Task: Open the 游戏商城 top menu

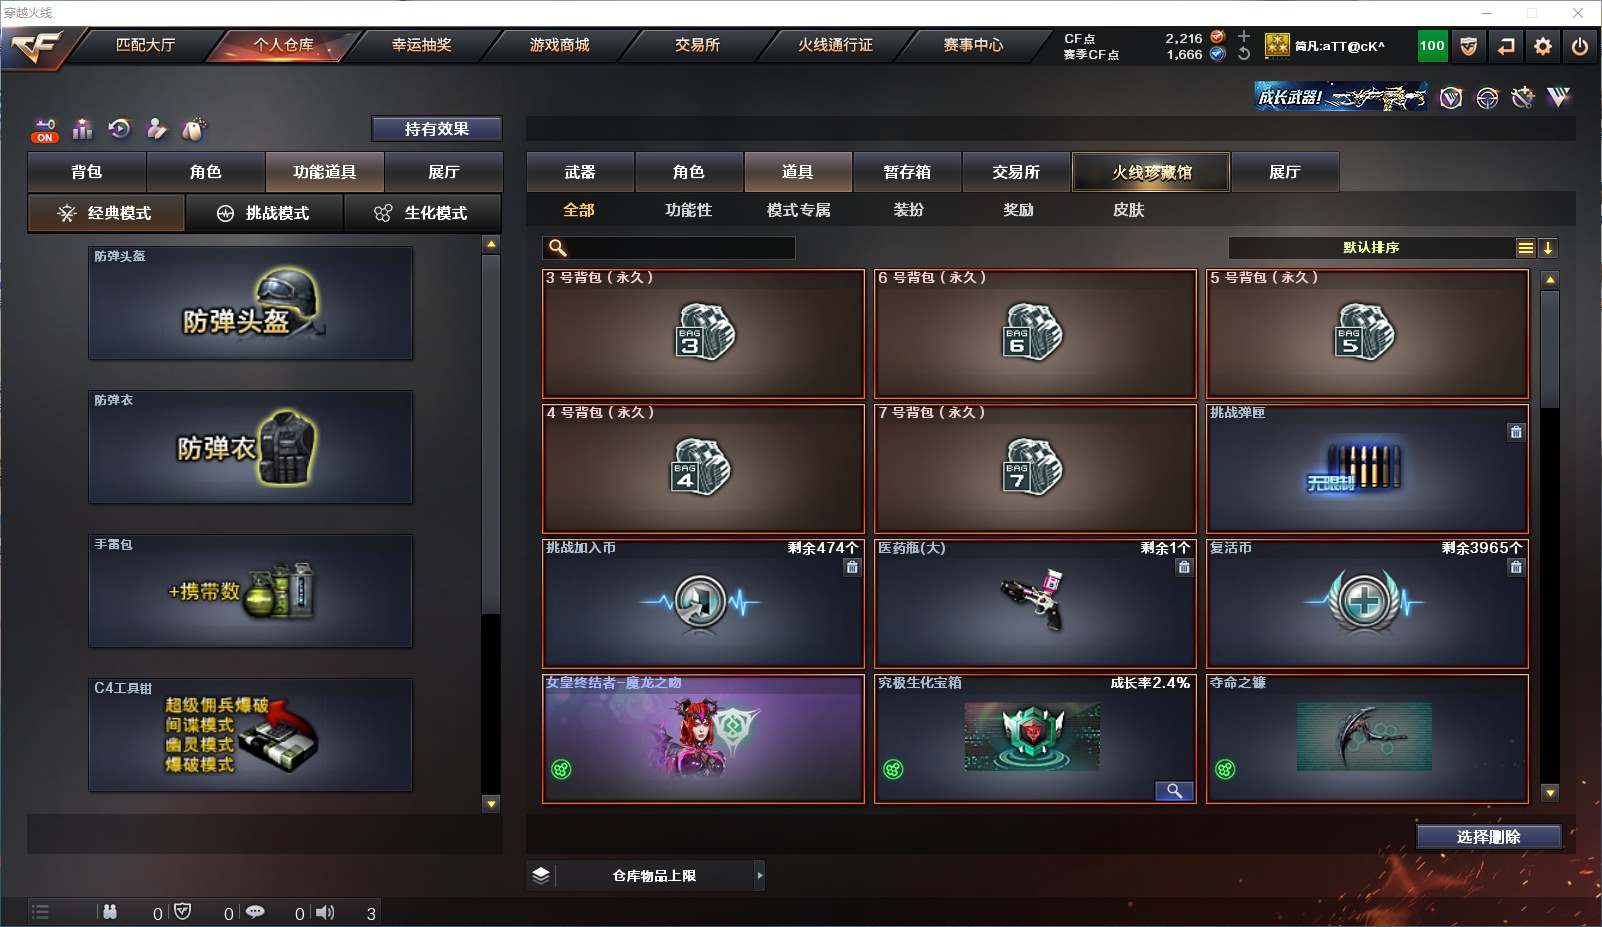Action: [x=559, y=45]
